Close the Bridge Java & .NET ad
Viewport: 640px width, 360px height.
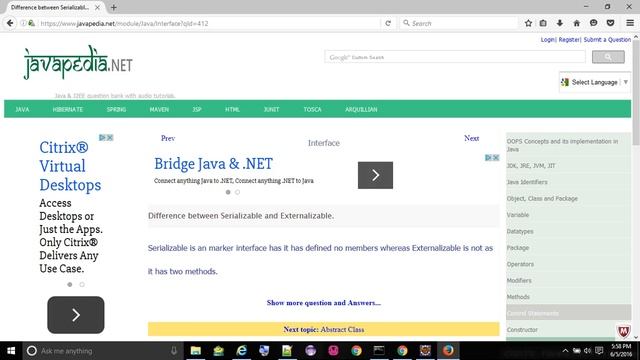click(496, 158)
